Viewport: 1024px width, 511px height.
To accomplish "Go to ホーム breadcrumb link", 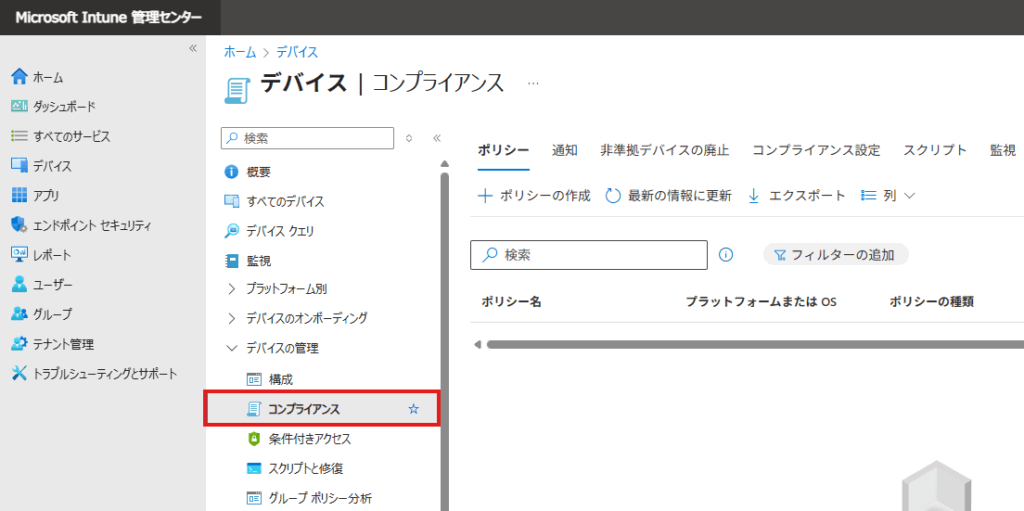I will point(240,52).
